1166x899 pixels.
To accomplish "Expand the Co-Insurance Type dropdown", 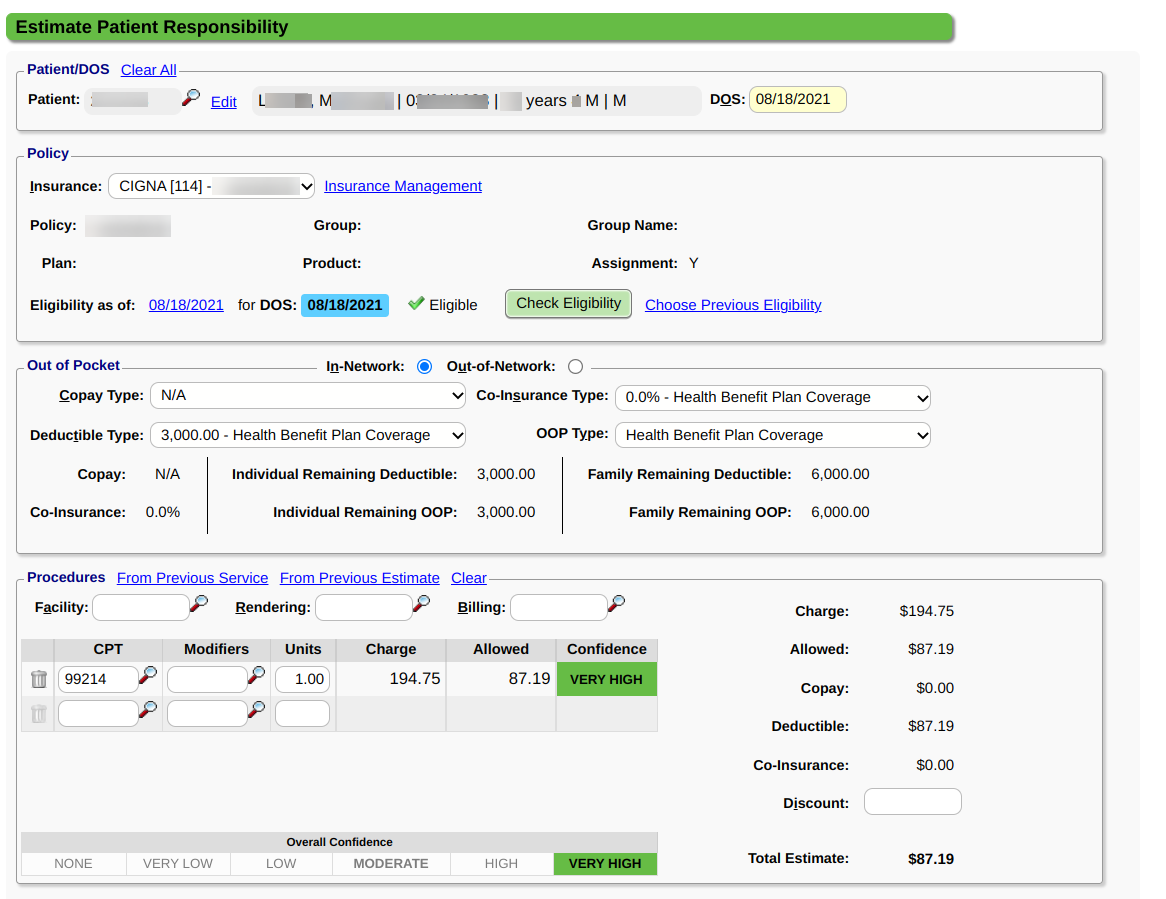I will point(772,397).
